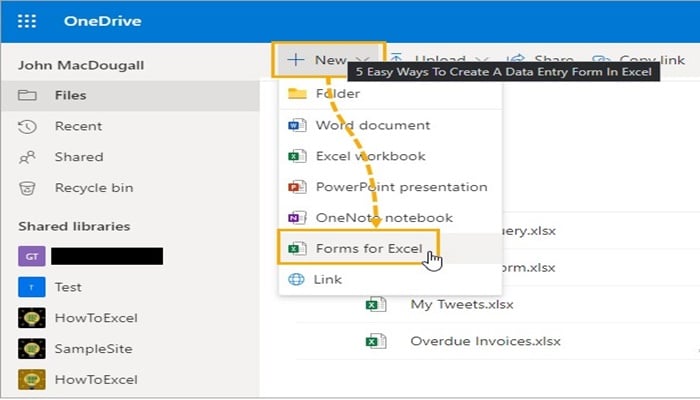This screenshot has height=400, width=700.
Task: Click the Copy link toolbar button
Action: 638,59
